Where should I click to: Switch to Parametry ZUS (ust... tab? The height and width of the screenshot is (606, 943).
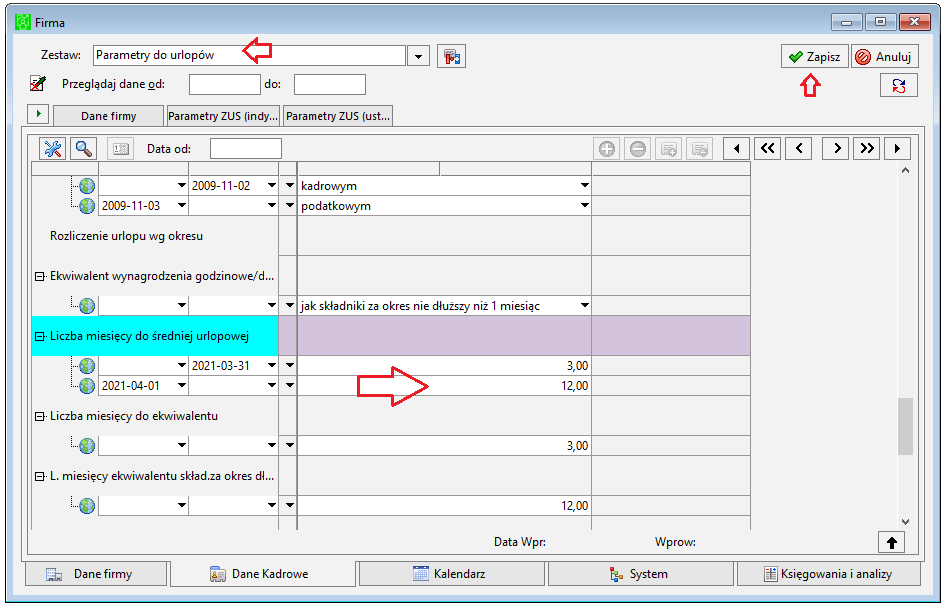pos(338,116)
